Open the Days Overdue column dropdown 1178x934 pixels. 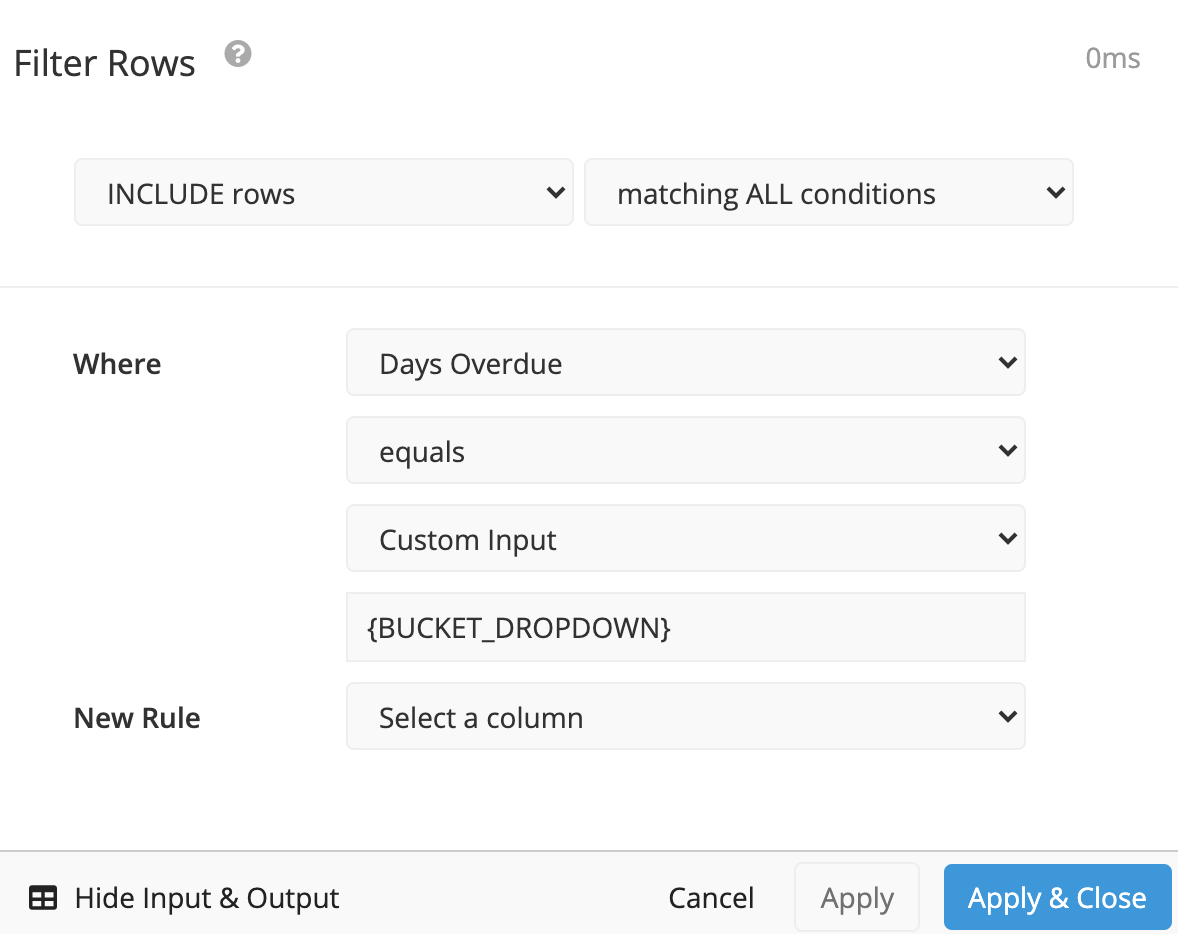tap(686, 362)
